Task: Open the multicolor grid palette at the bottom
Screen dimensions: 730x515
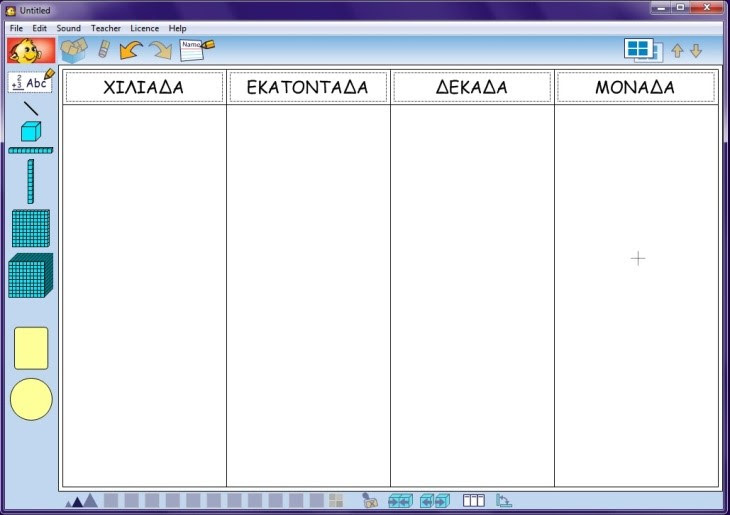Action: pyautogui.click(x=336, y=501)
